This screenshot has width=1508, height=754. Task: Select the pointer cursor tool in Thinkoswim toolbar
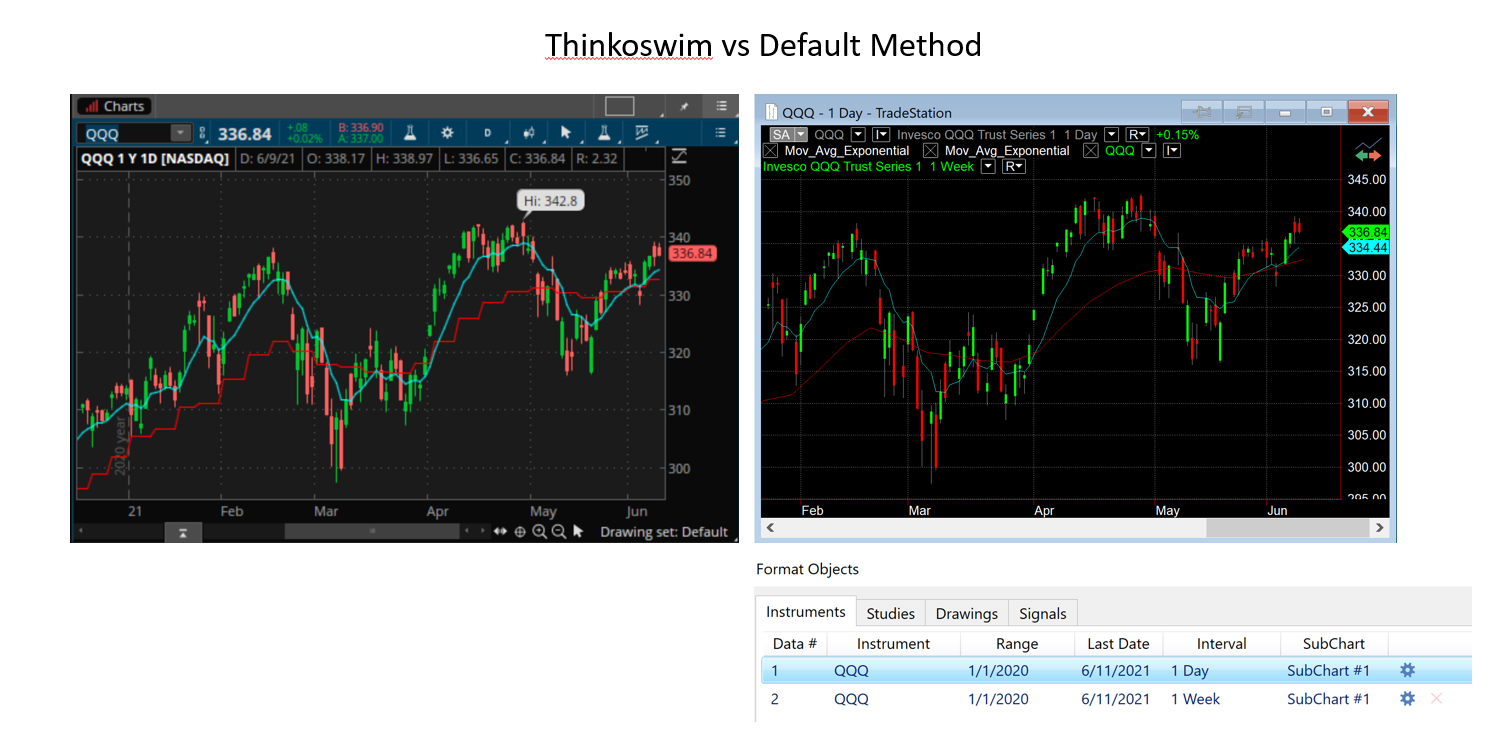pyautogui.click(x=566, y=133)
